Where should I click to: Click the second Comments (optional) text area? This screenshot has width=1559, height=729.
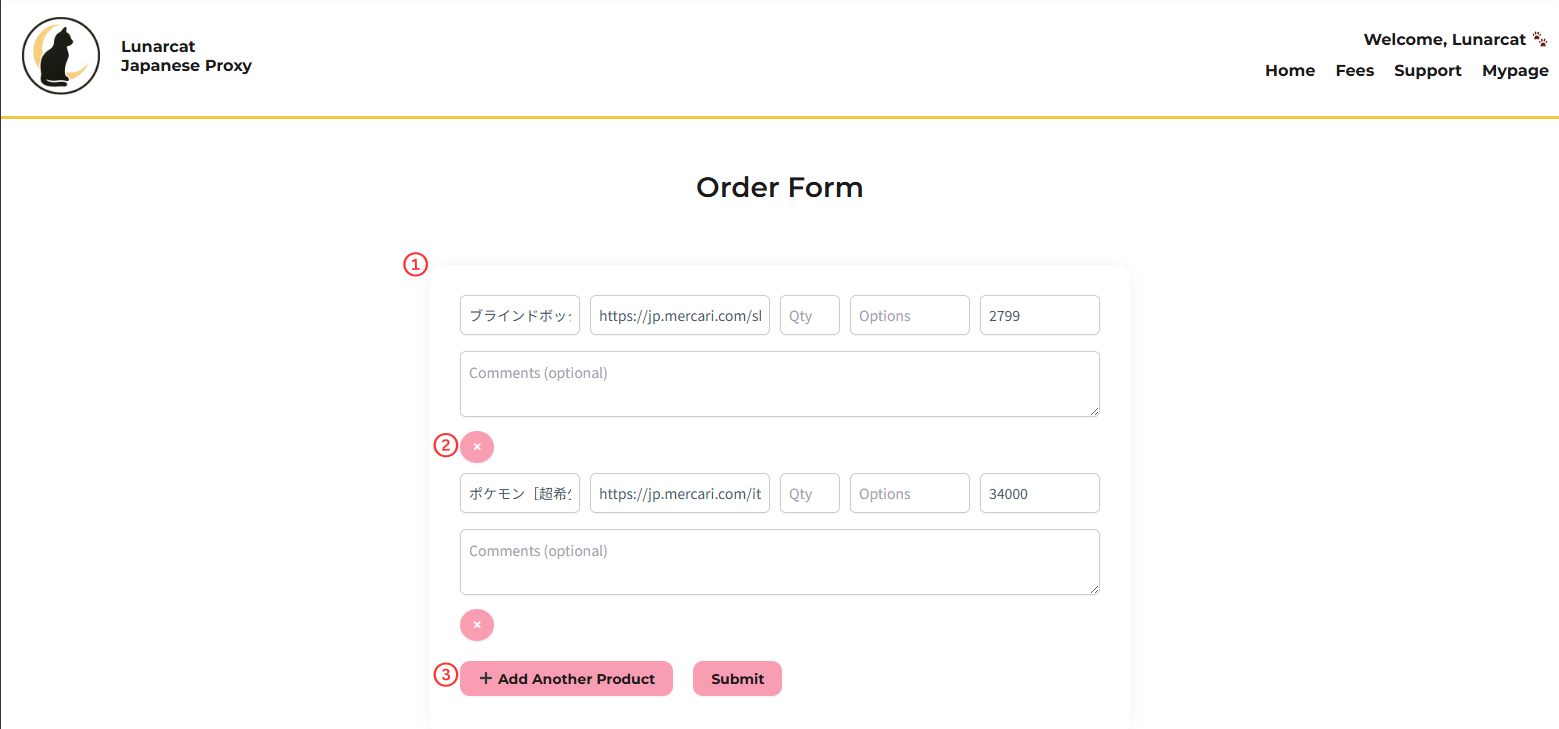tap(780, 562)
